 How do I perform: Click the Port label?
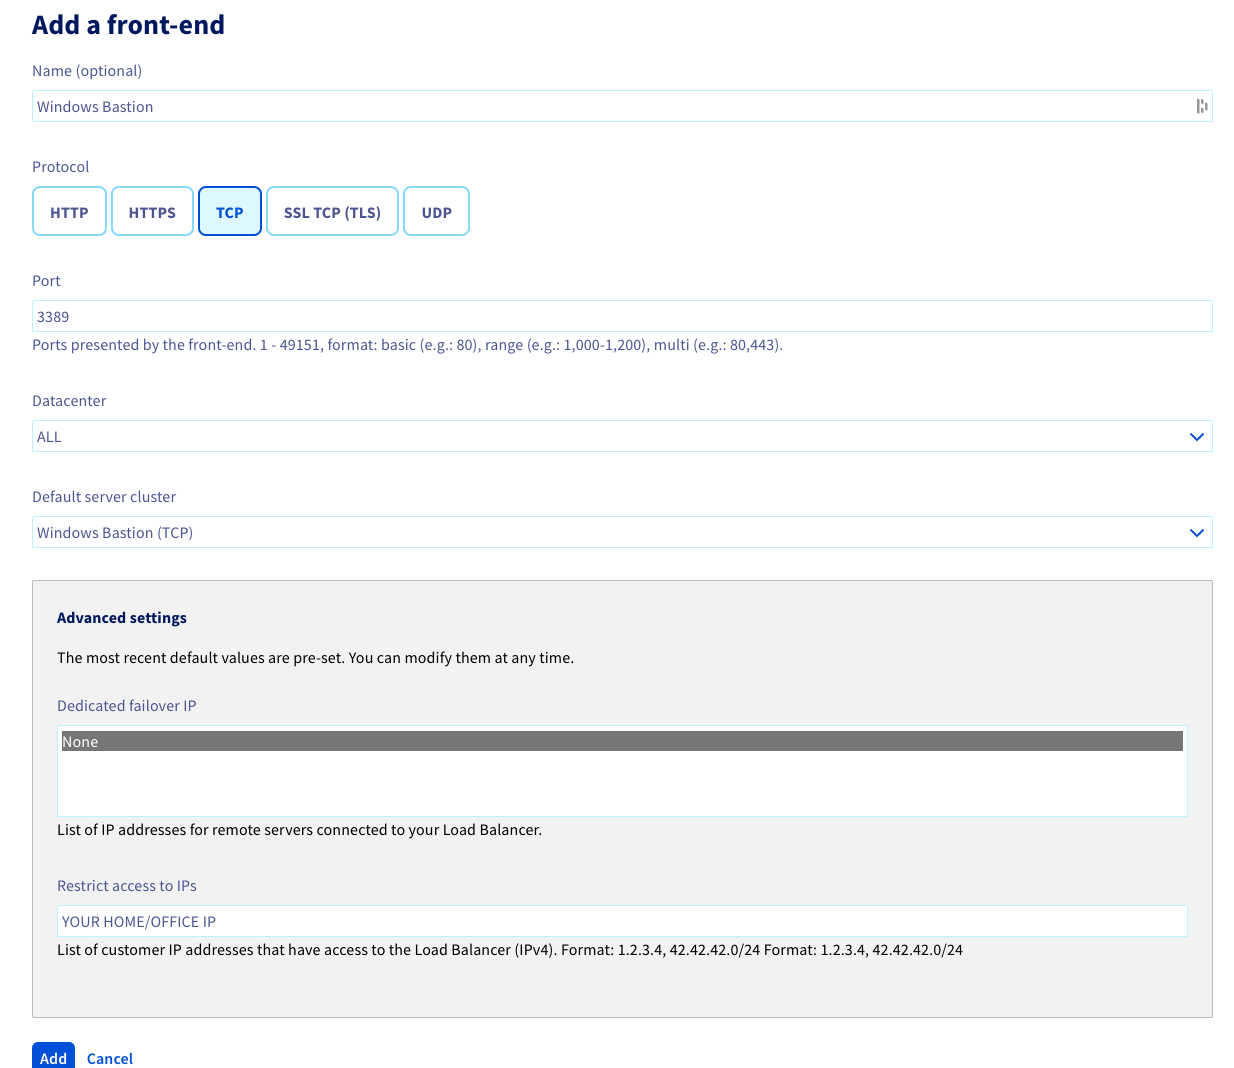pos(46,281)
